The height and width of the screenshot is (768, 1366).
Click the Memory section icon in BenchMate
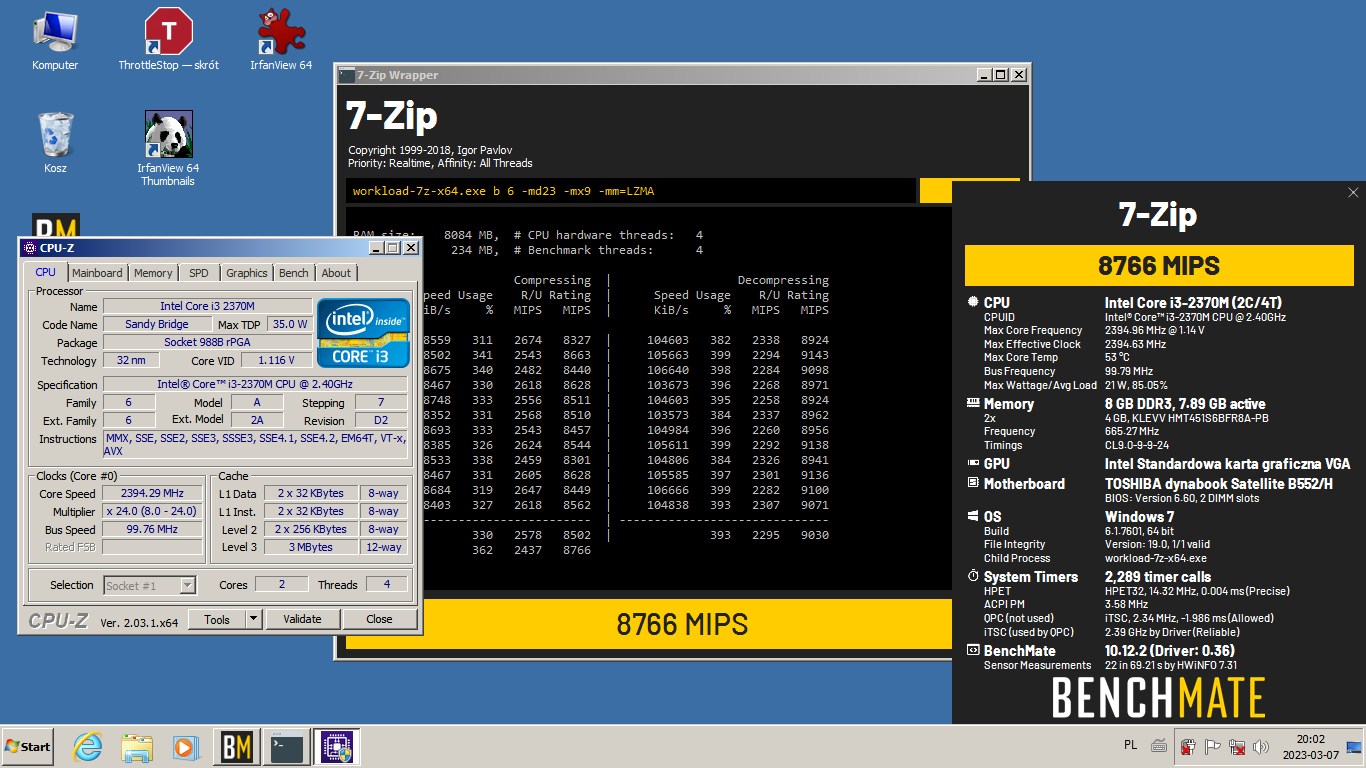(x=973, y=403)
